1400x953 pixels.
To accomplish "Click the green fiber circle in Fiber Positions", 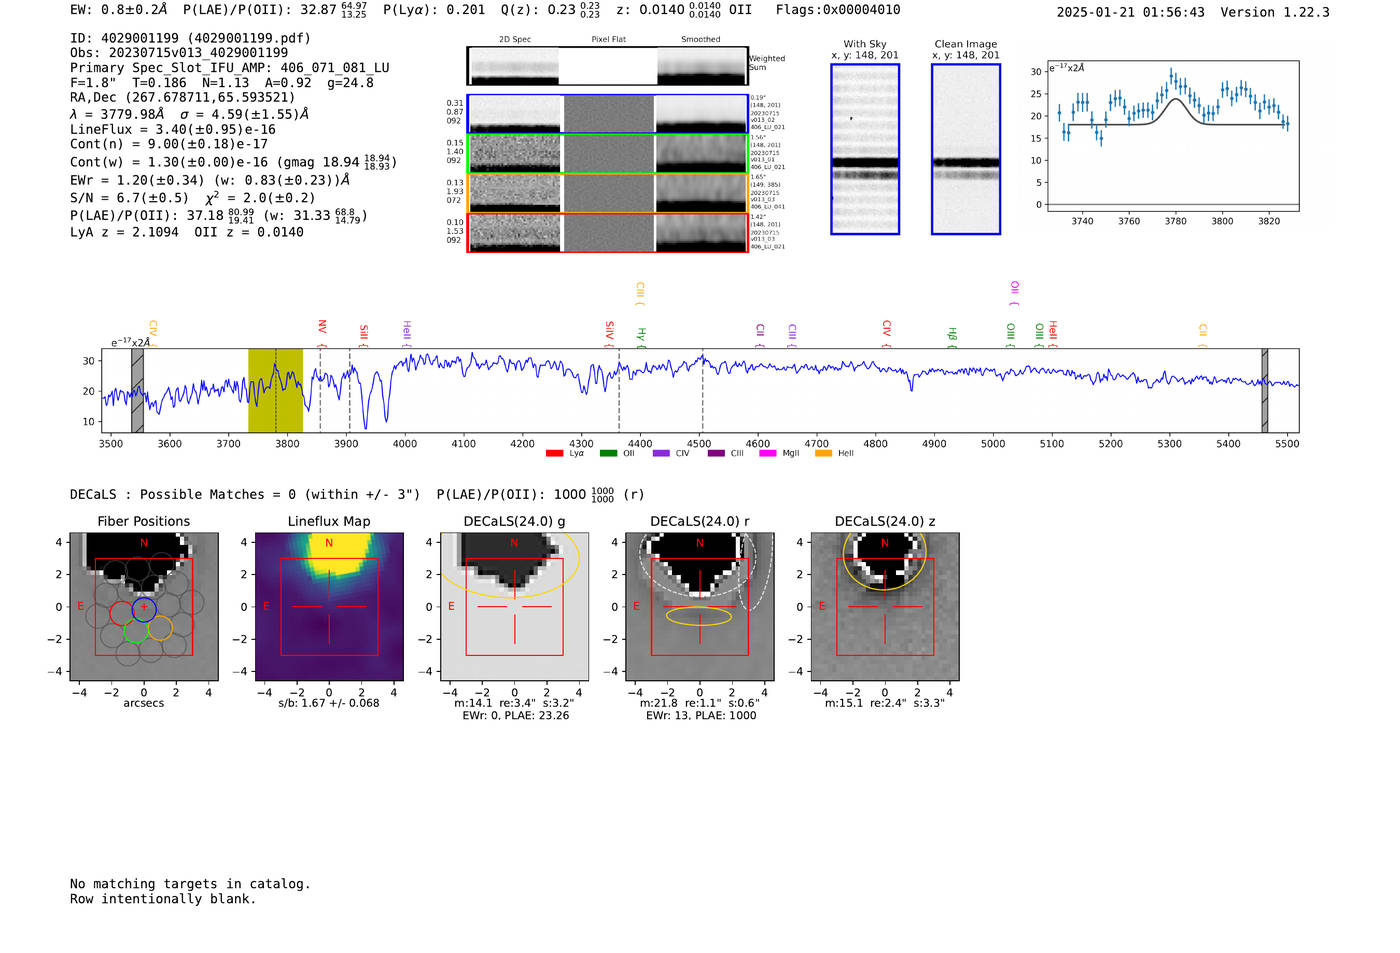I will click(x=136, y=631).
